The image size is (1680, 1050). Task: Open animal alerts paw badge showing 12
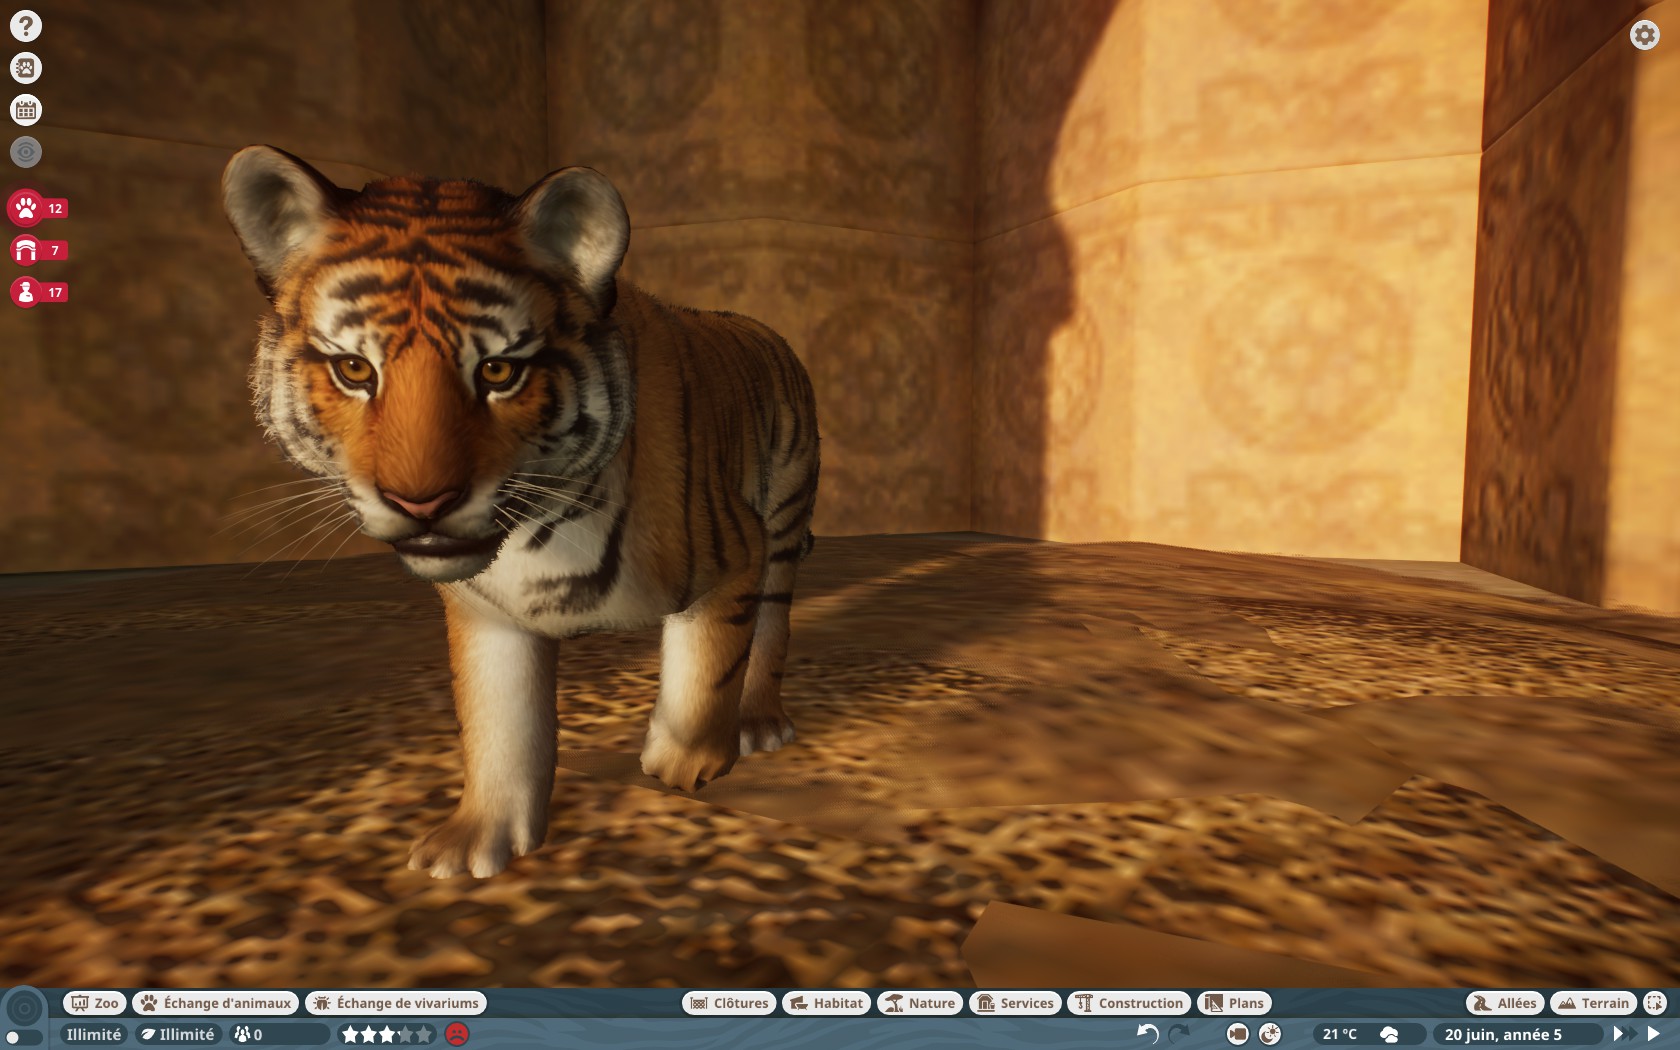point(38,208)
